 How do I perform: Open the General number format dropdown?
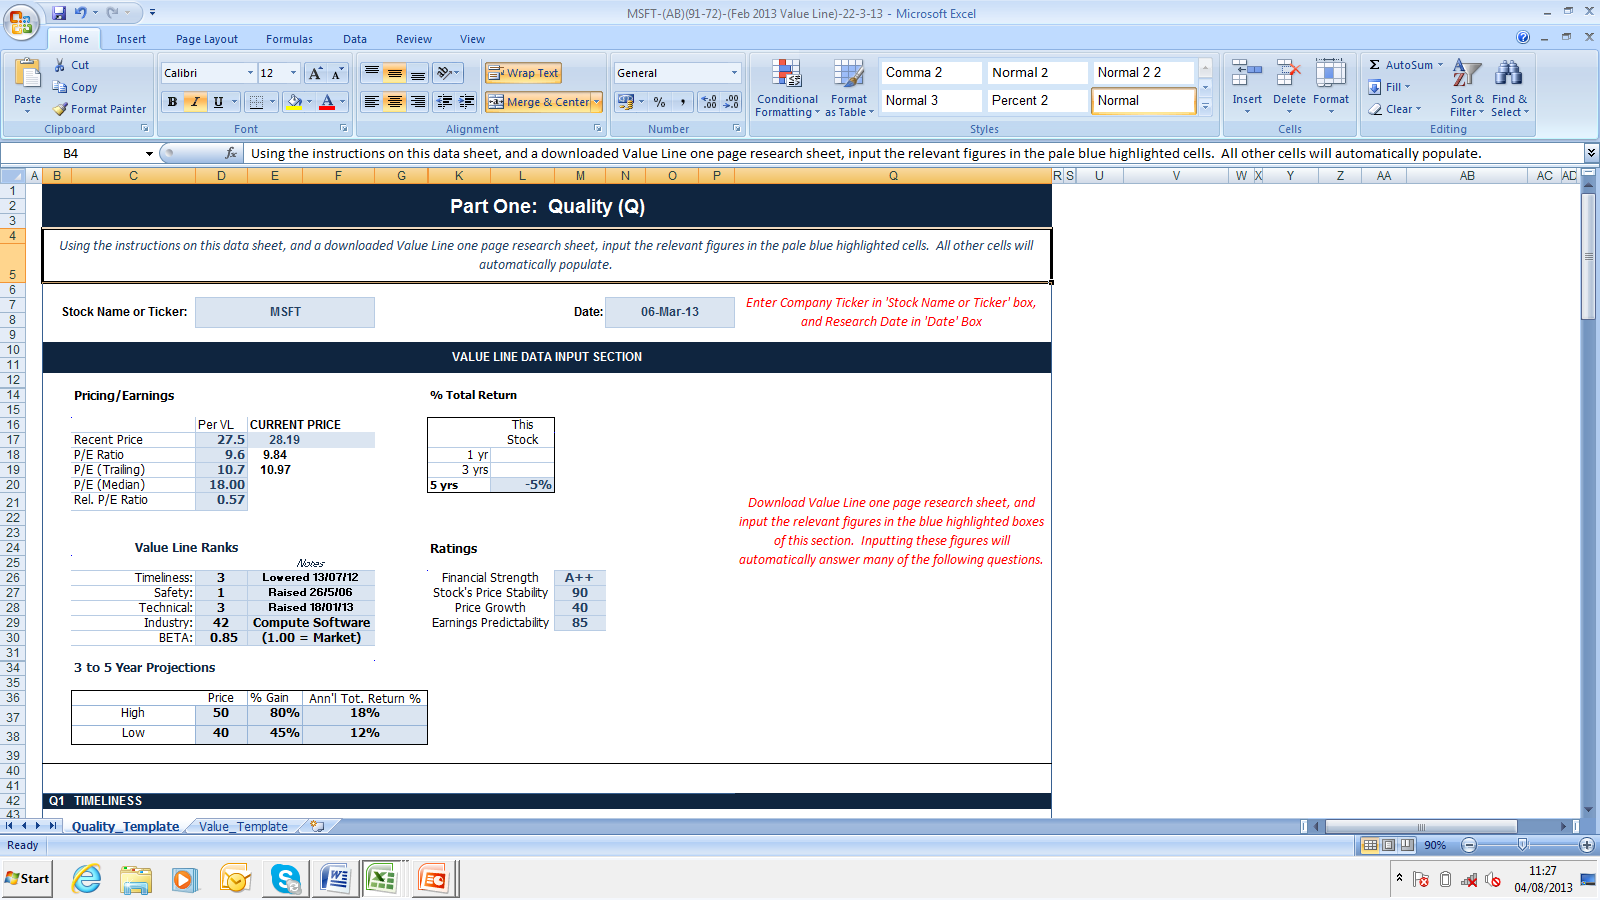[734, 73]
